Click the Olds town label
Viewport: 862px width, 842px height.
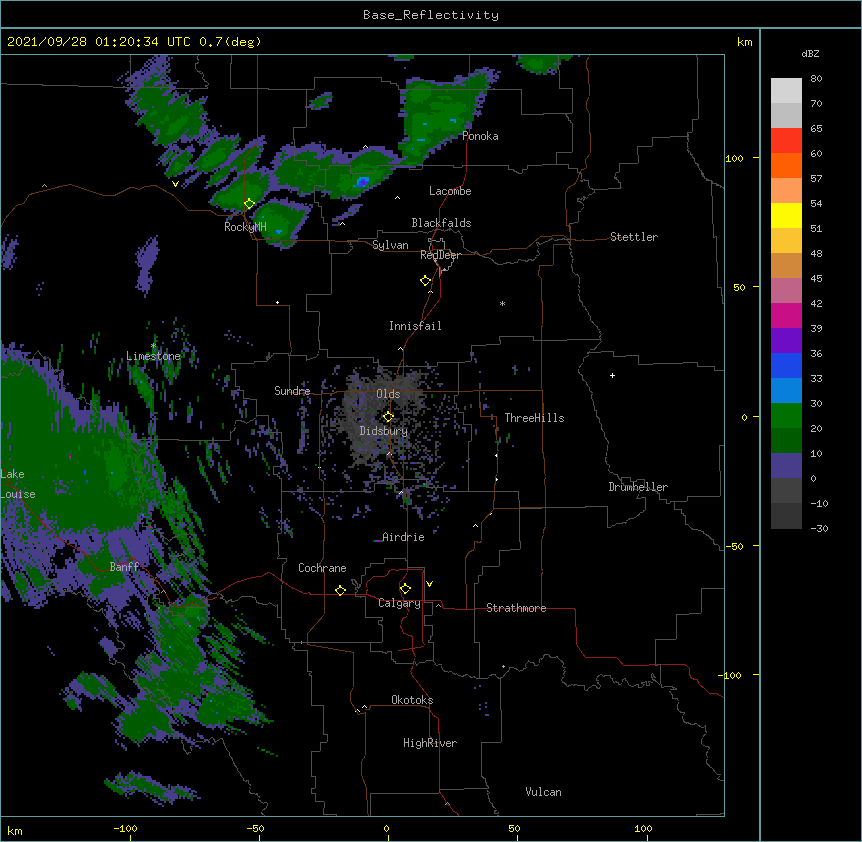click(x=388, y=394)
